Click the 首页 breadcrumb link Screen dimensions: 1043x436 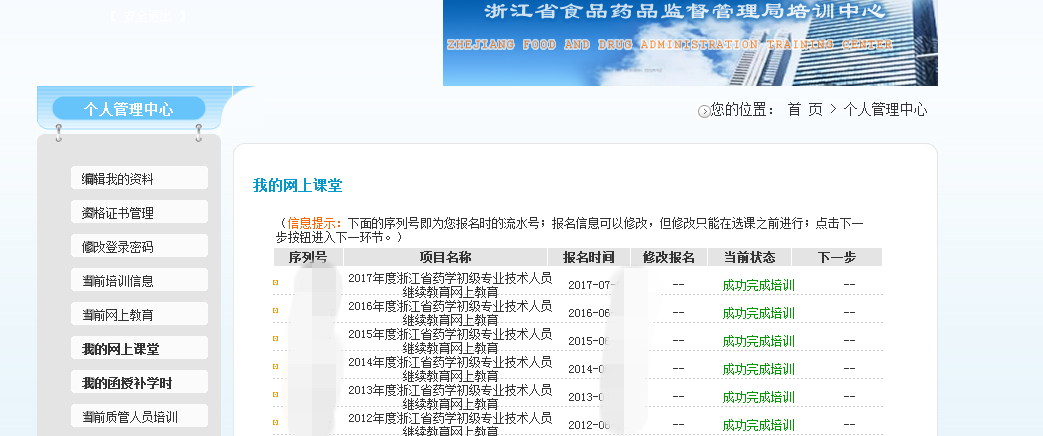805,110
